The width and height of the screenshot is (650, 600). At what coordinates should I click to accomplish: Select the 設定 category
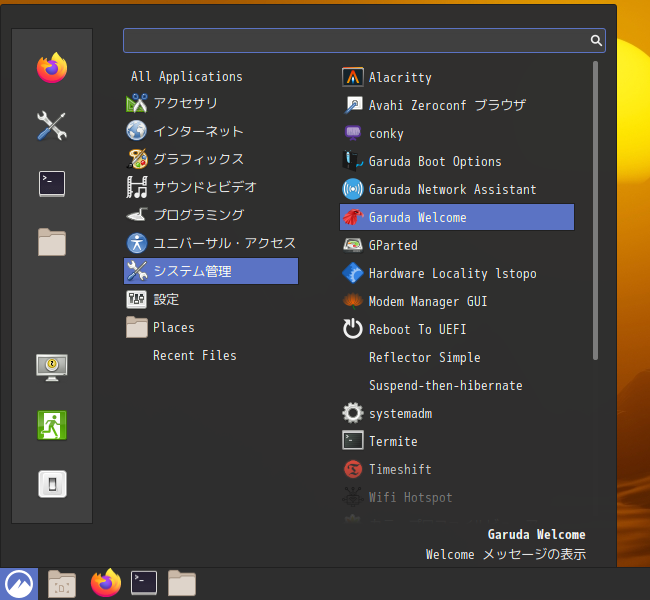coord(211,299)
